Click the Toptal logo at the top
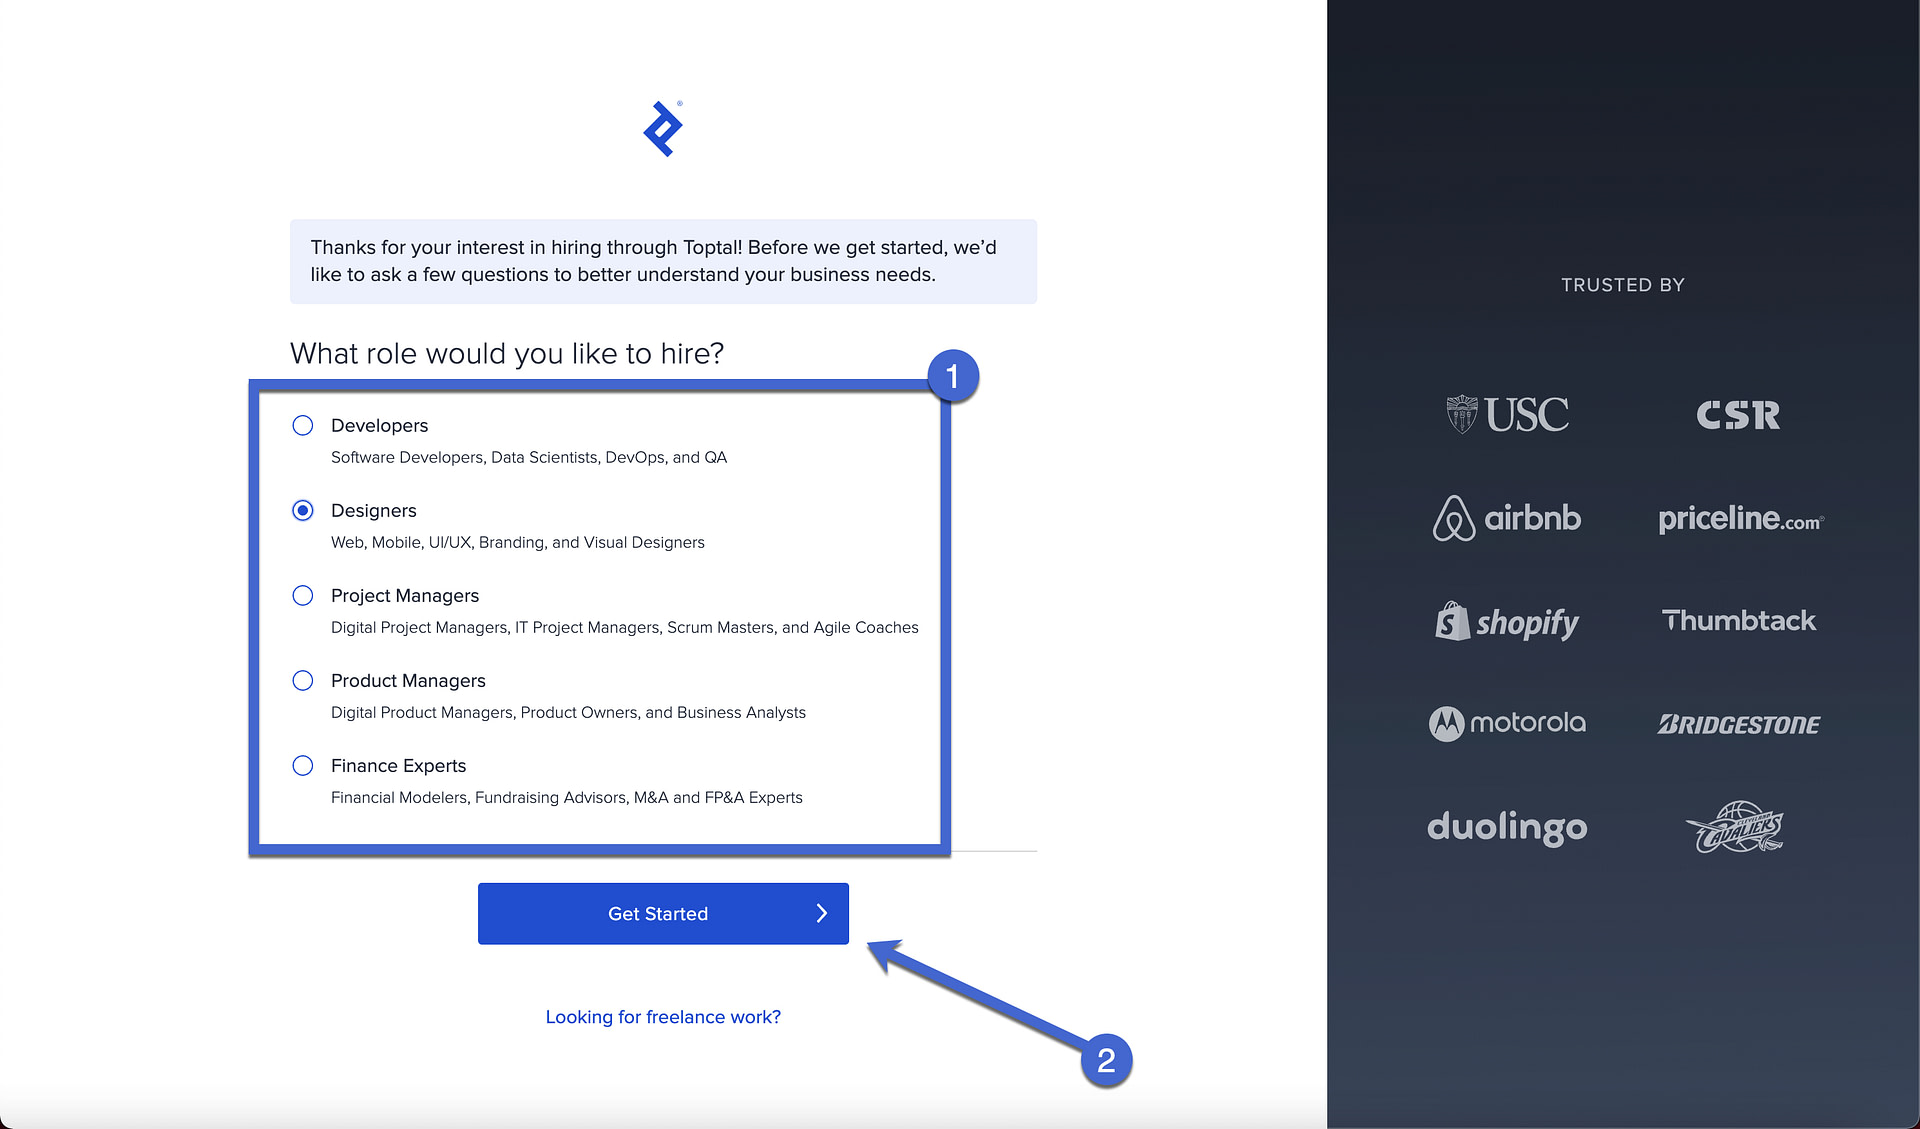 pos(662,127)
